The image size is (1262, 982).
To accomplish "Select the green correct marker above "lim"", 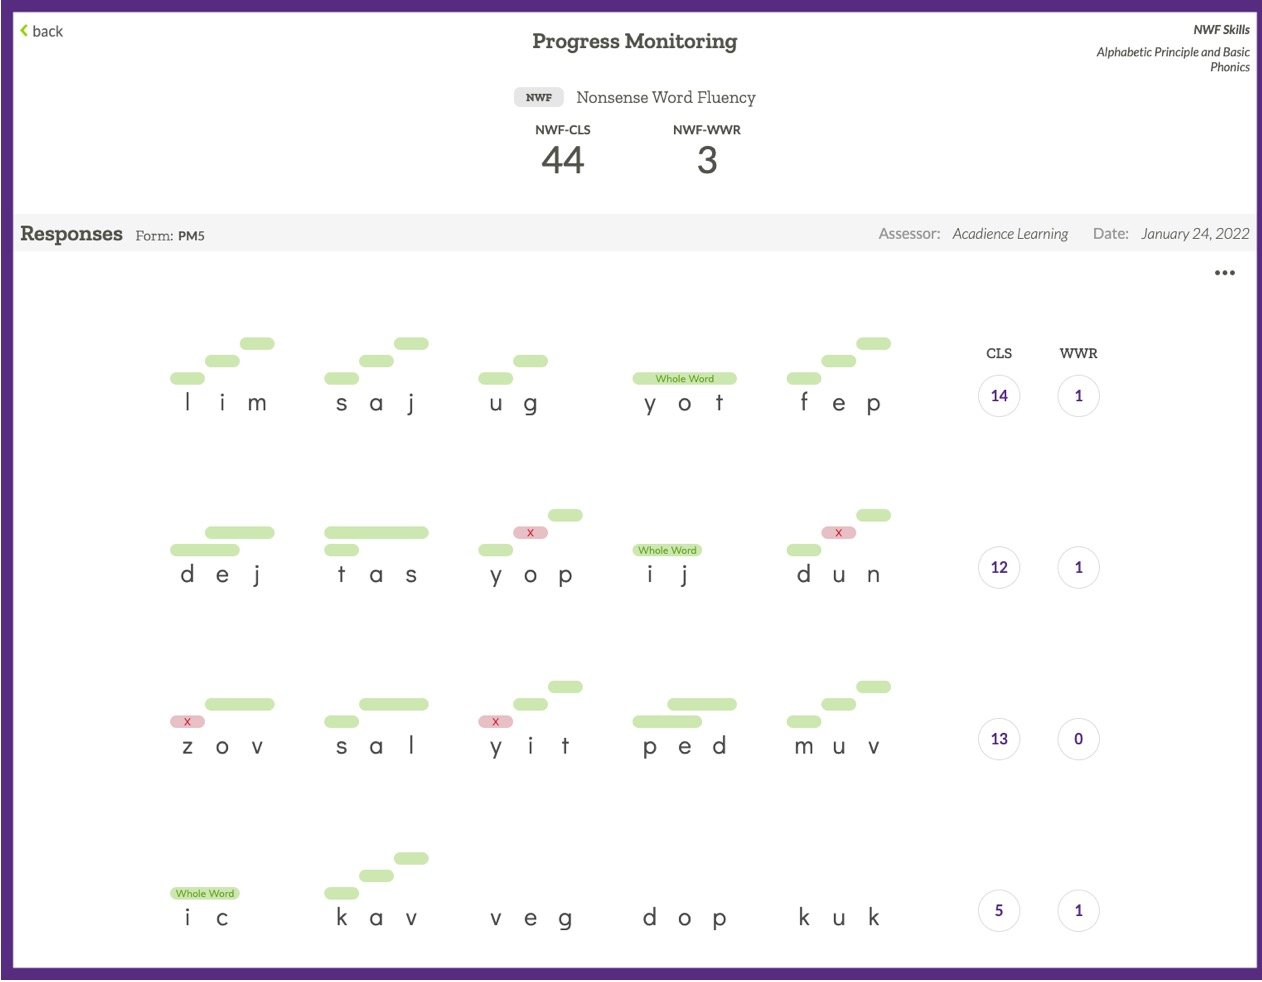I will click(x=186, y=379).
